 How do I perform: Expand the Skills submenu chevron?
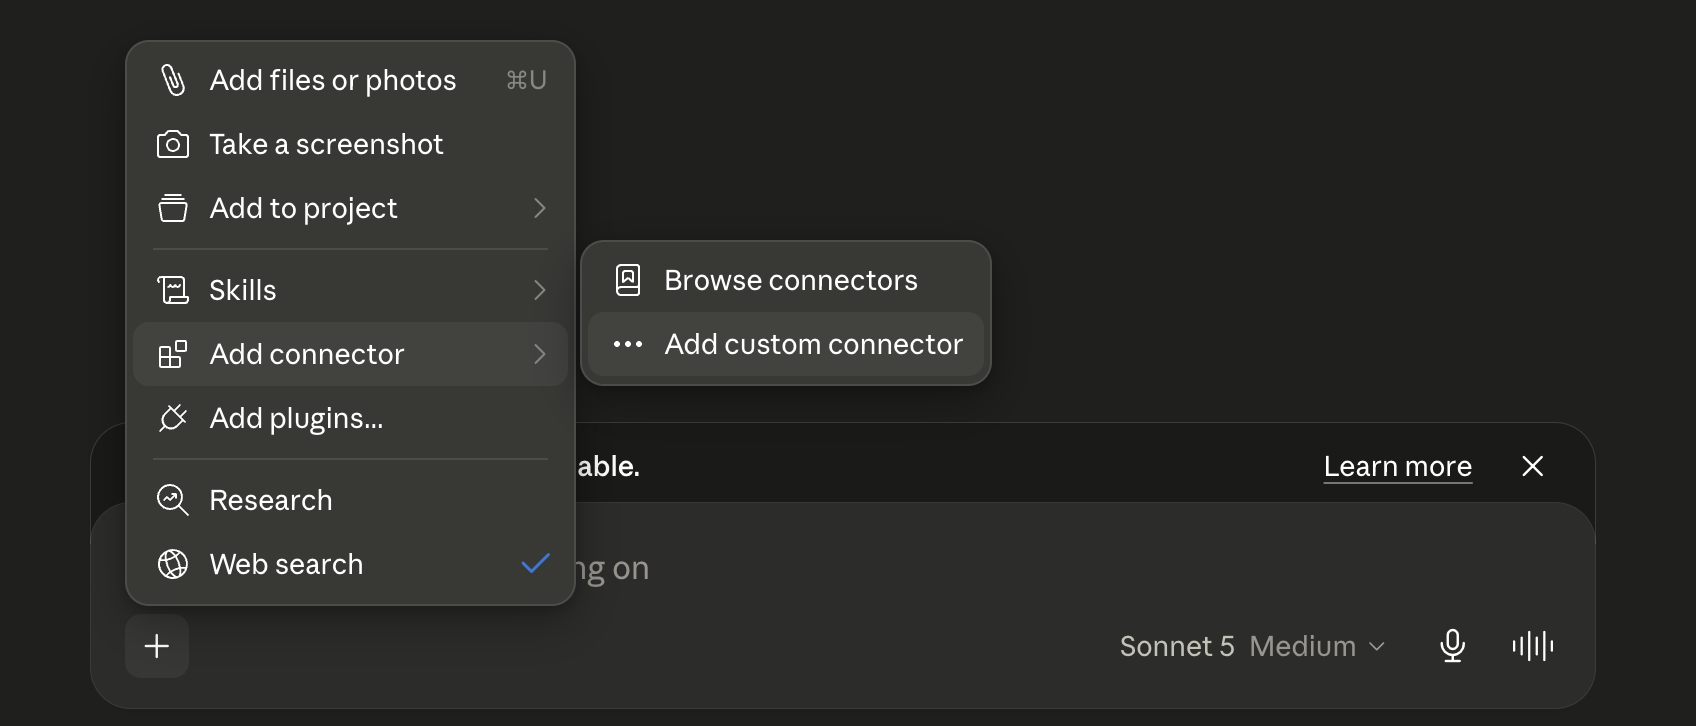(540, 290)
